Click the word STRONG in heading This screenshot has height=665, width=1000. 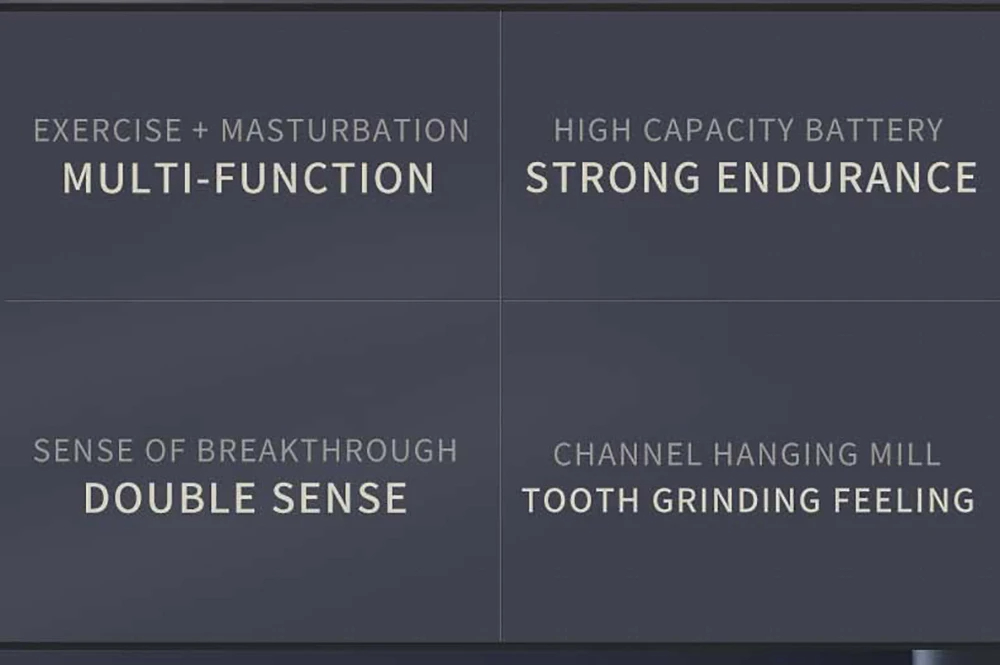tap(613, 177)
